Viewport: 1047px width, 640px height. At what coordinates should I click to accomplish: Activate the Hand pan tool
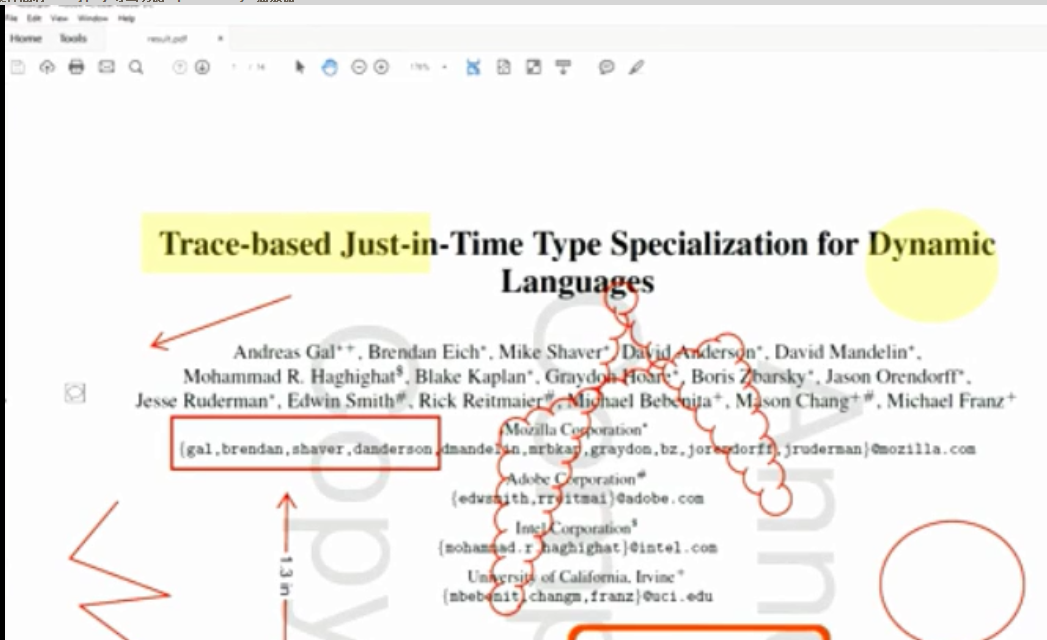(x=328, y=67)
